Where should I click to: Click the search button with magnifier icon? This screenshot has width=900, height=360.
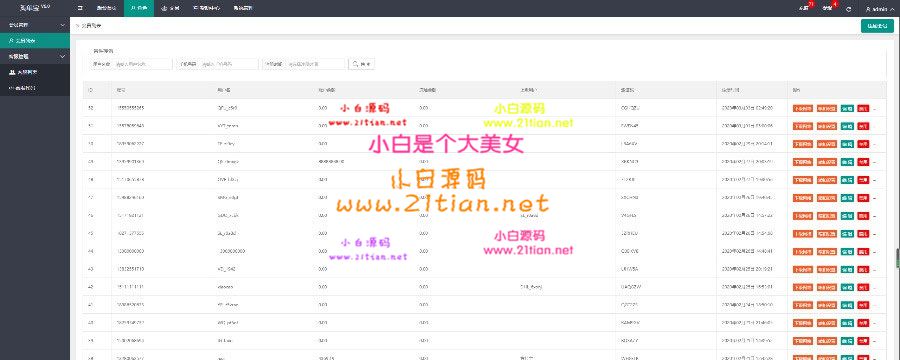pyautogui.click(x=362, y=64)
